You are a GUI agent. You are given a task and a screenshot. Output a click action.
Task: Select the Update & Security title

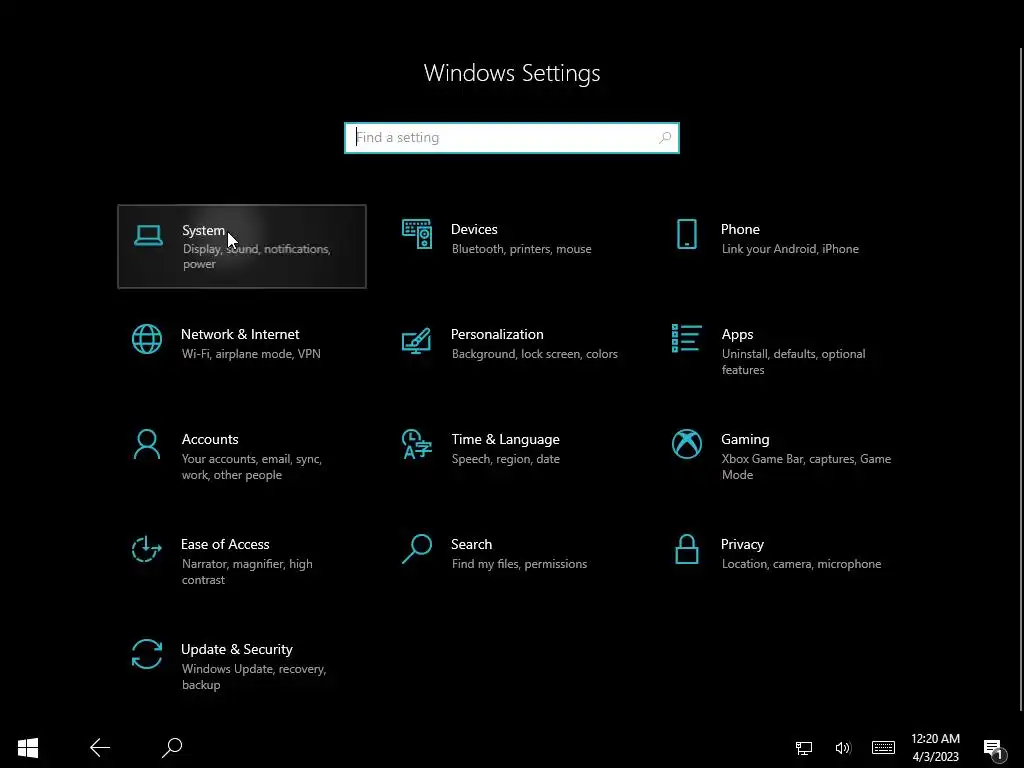(236, 650)
